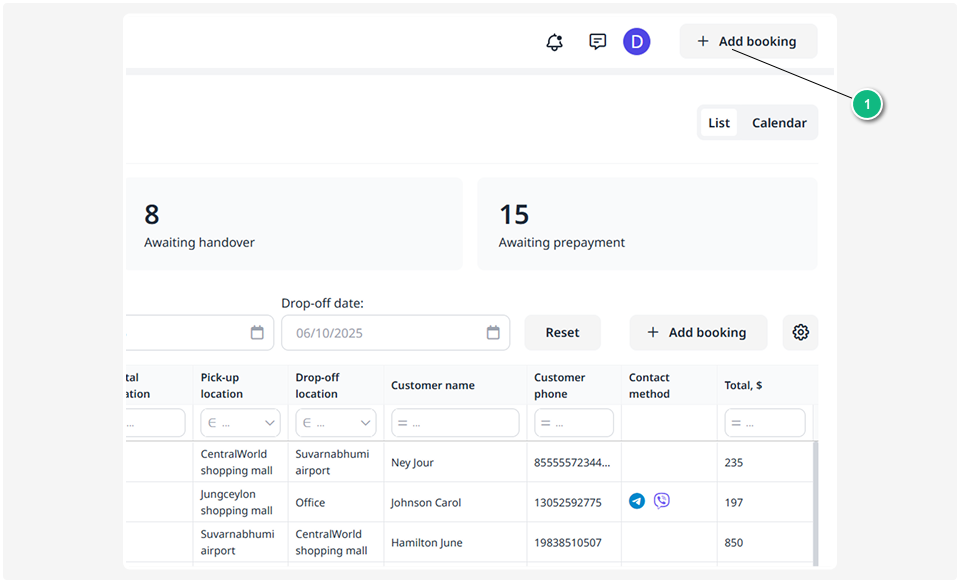Click the purple D profile avatar
The image size is (960, 583).
pyautogui.click(x=636, y=42)
